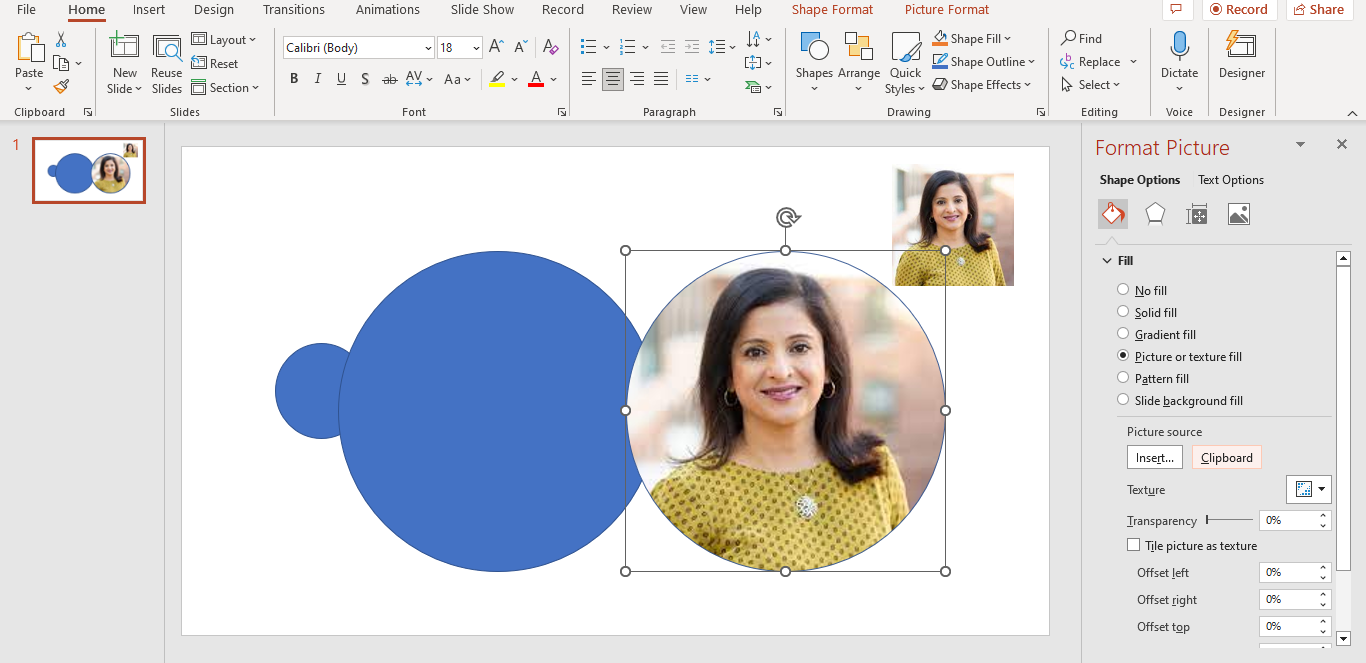The image size is (1366, 663).
Task: Click the Format Painter brush icon
Action: click(x=61, y=87)
